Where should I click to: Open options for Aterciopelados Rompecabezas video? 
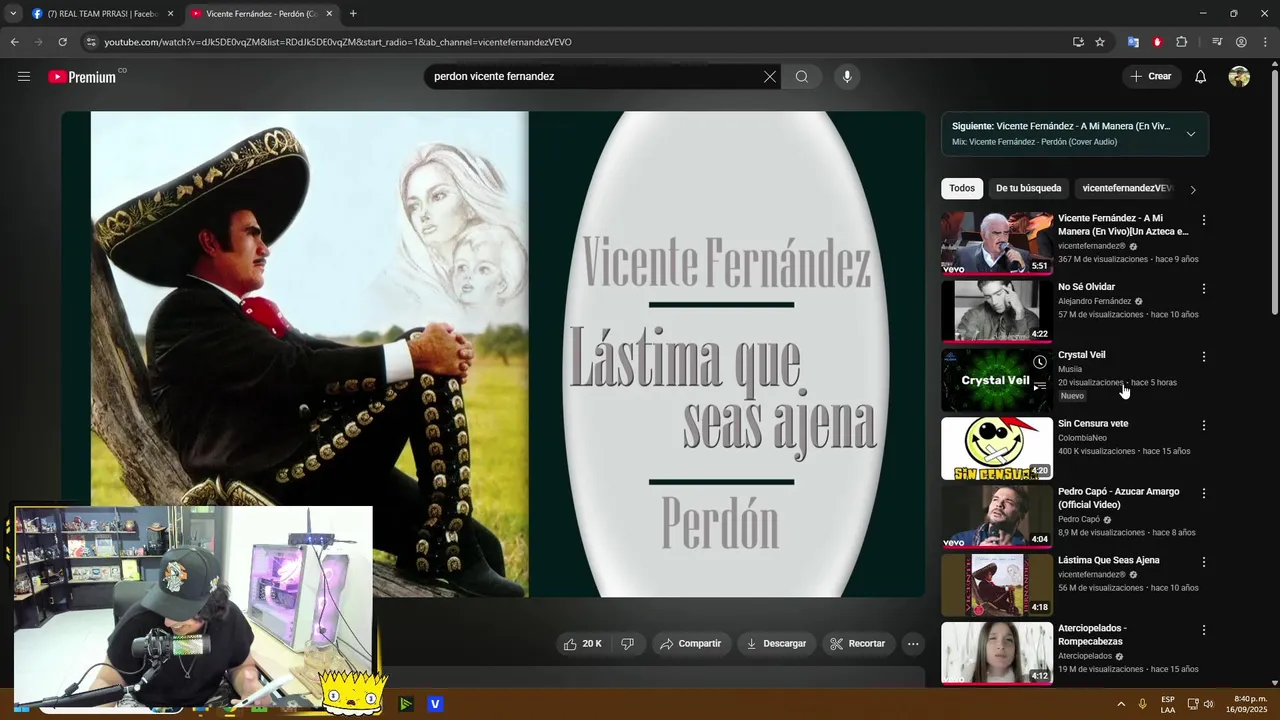[x=1204, y=631]
